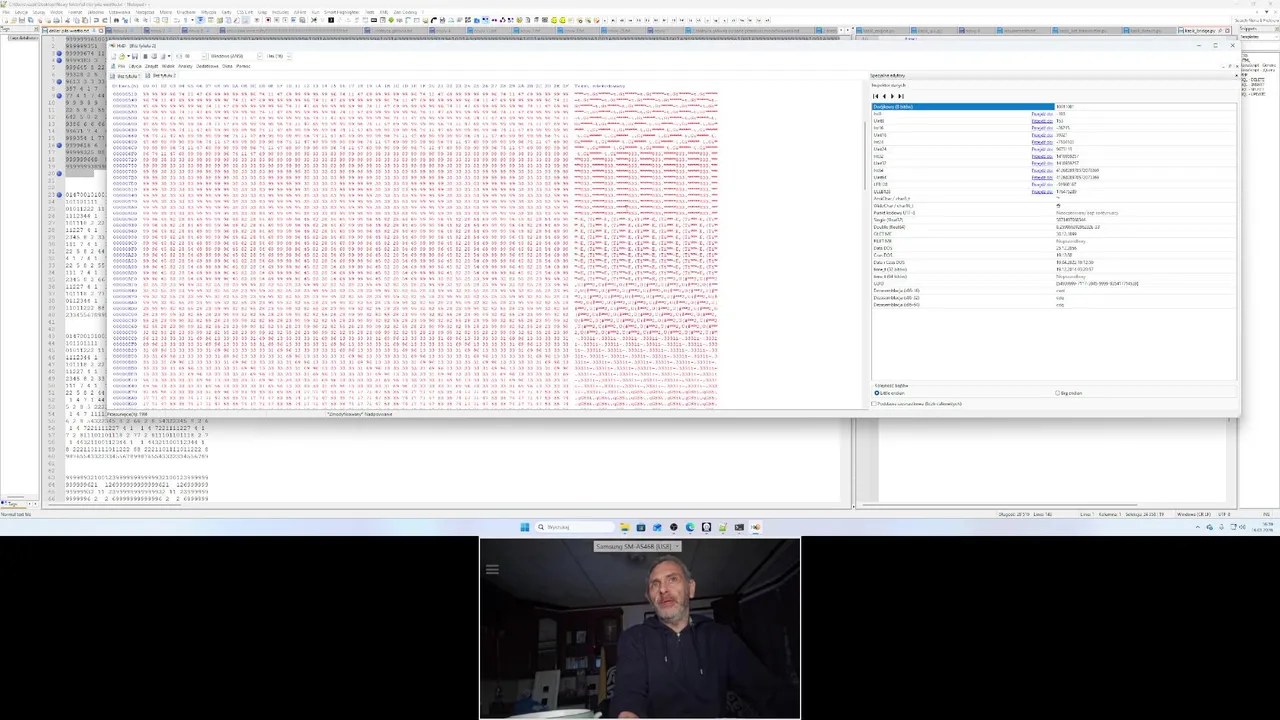Click the UTF-8 encoding in the status bar
This screenshot has width=1280, height=720.
coord(1224,514)
